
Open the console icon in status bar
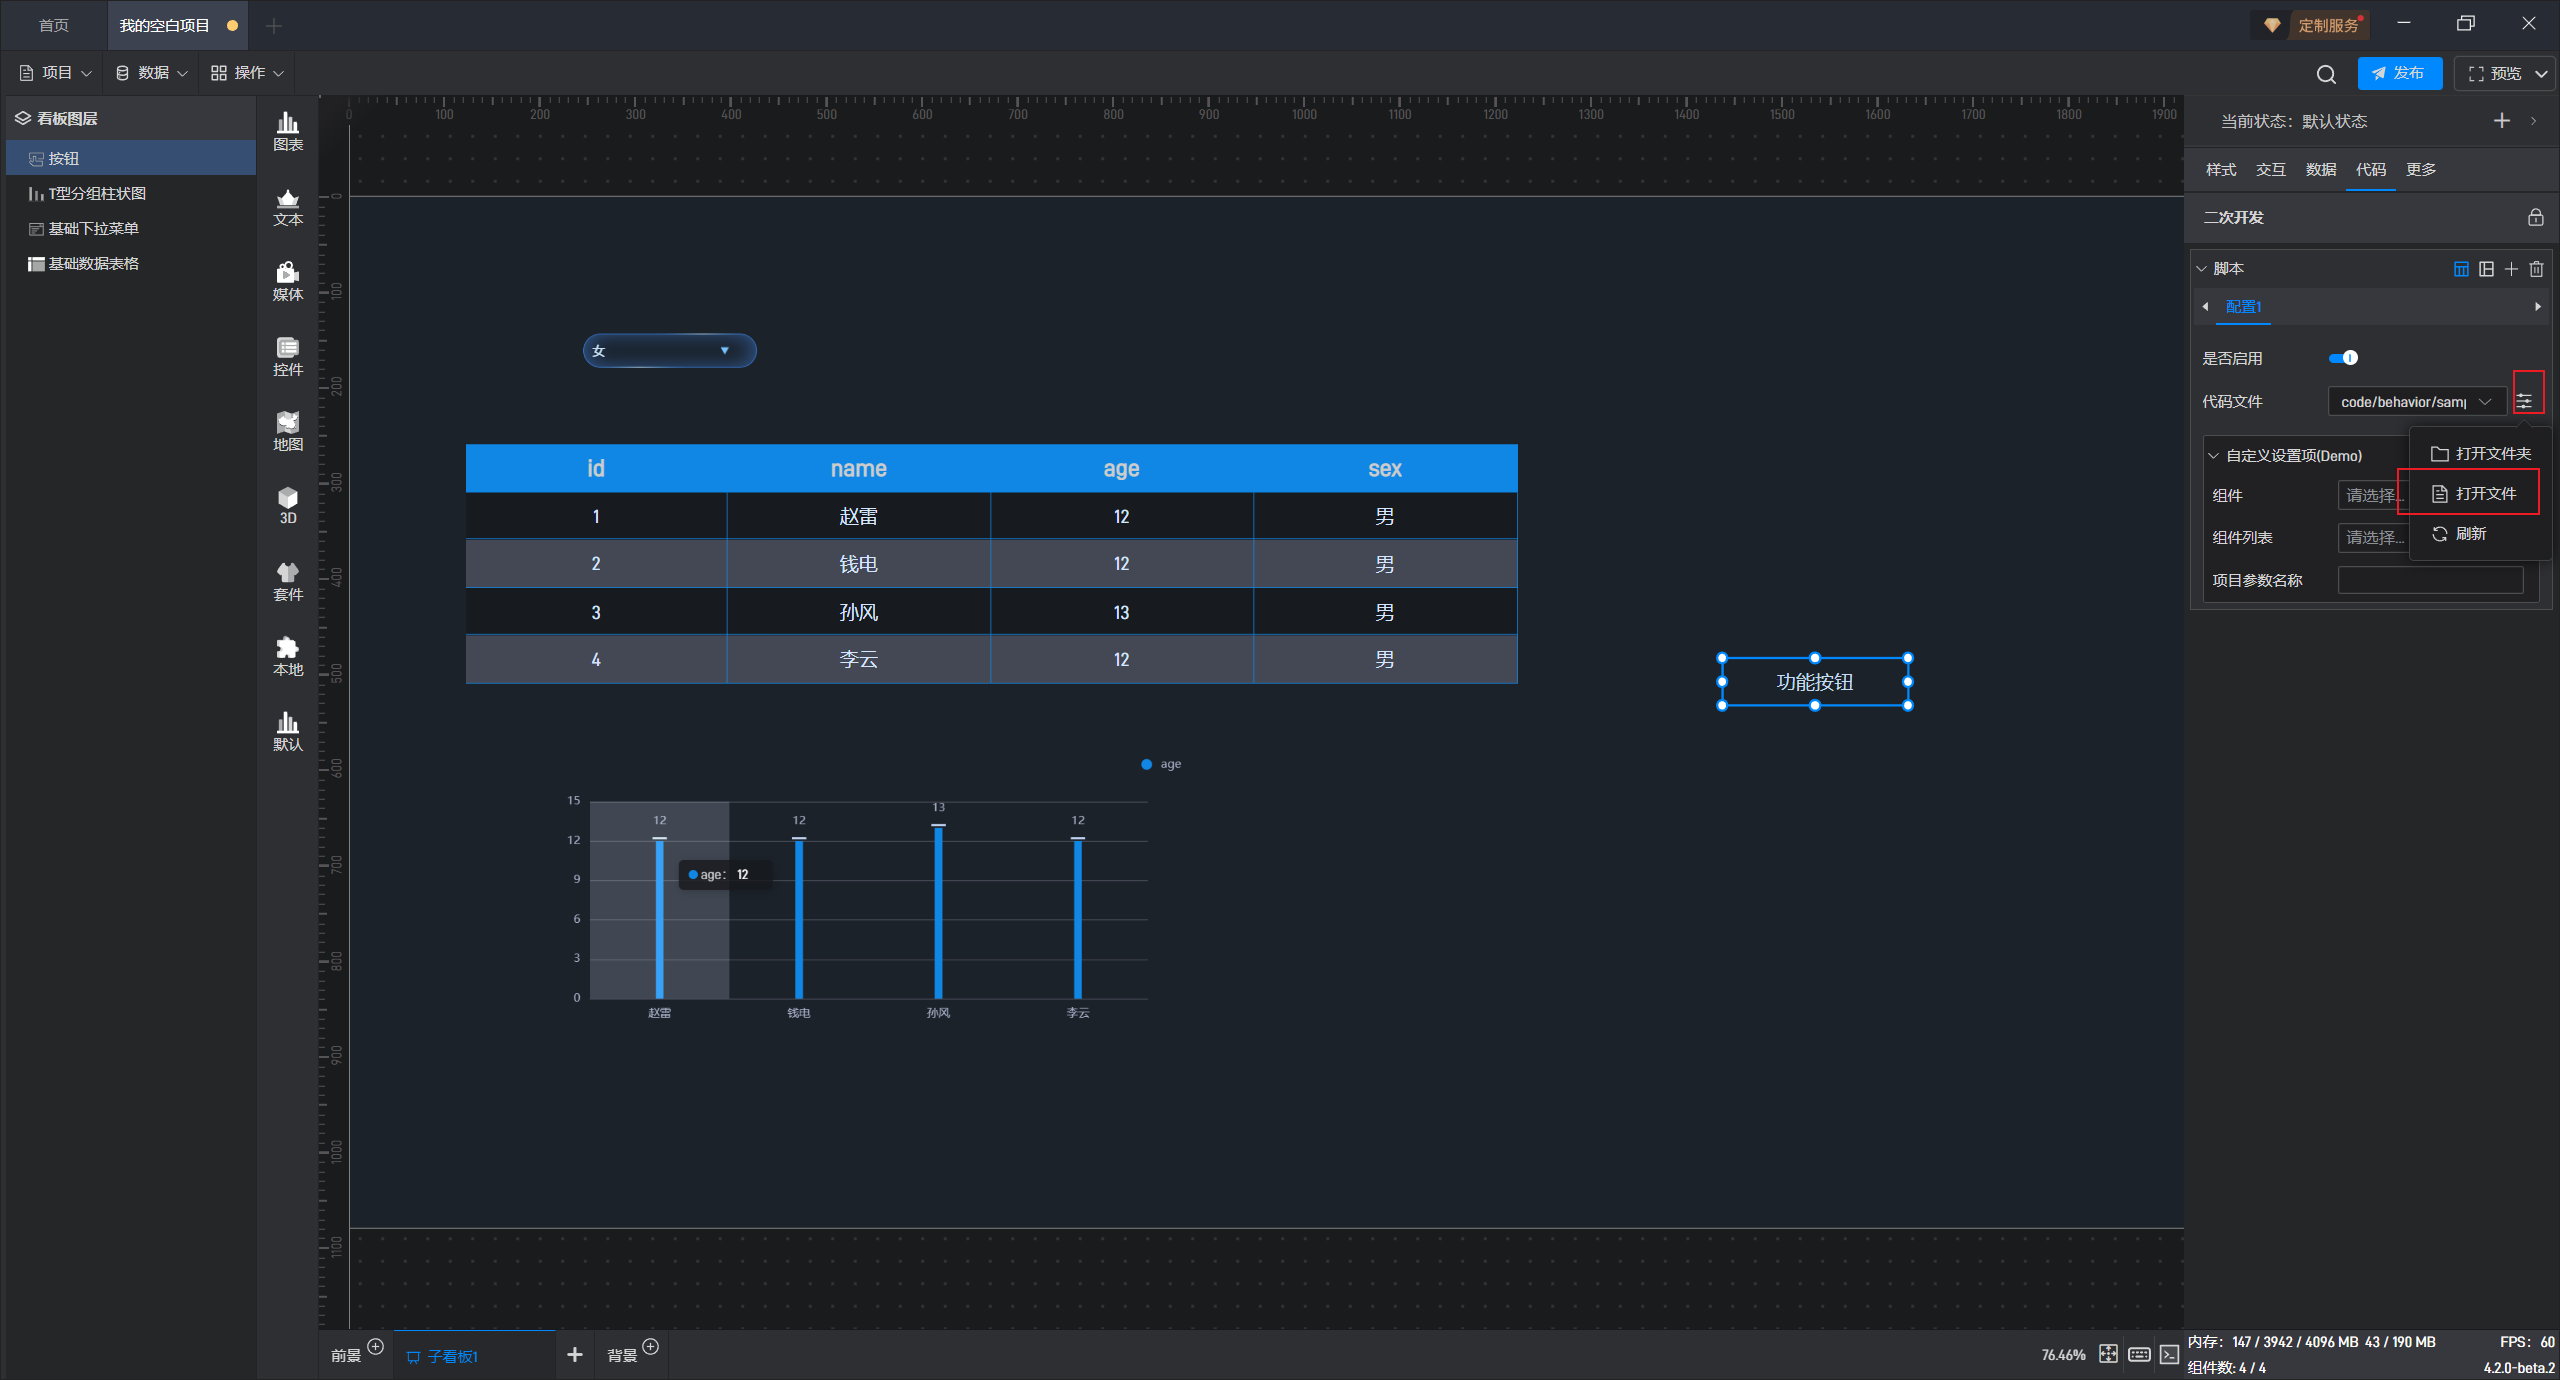(x=2169, y=1354)
